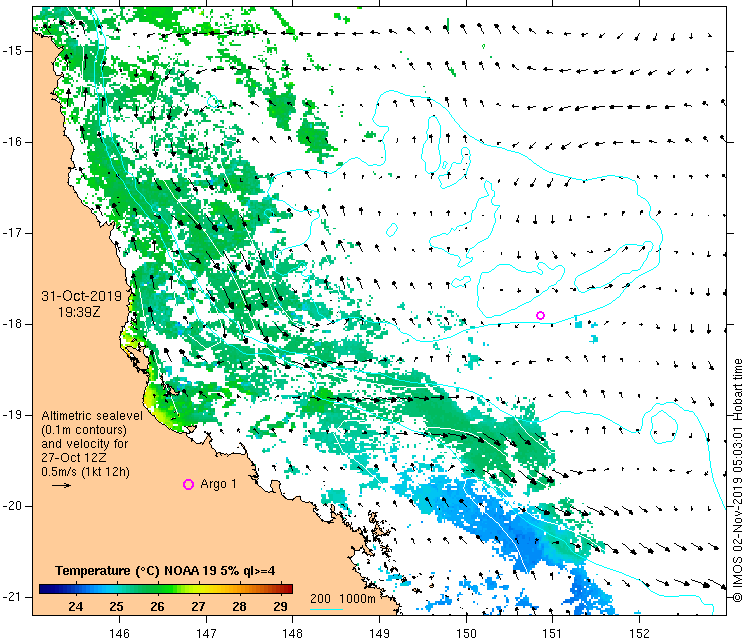The width and height of the screenshot is (750, 640).
Task: Click the 151 longitude axis label
Action: (x=552, y=633)
